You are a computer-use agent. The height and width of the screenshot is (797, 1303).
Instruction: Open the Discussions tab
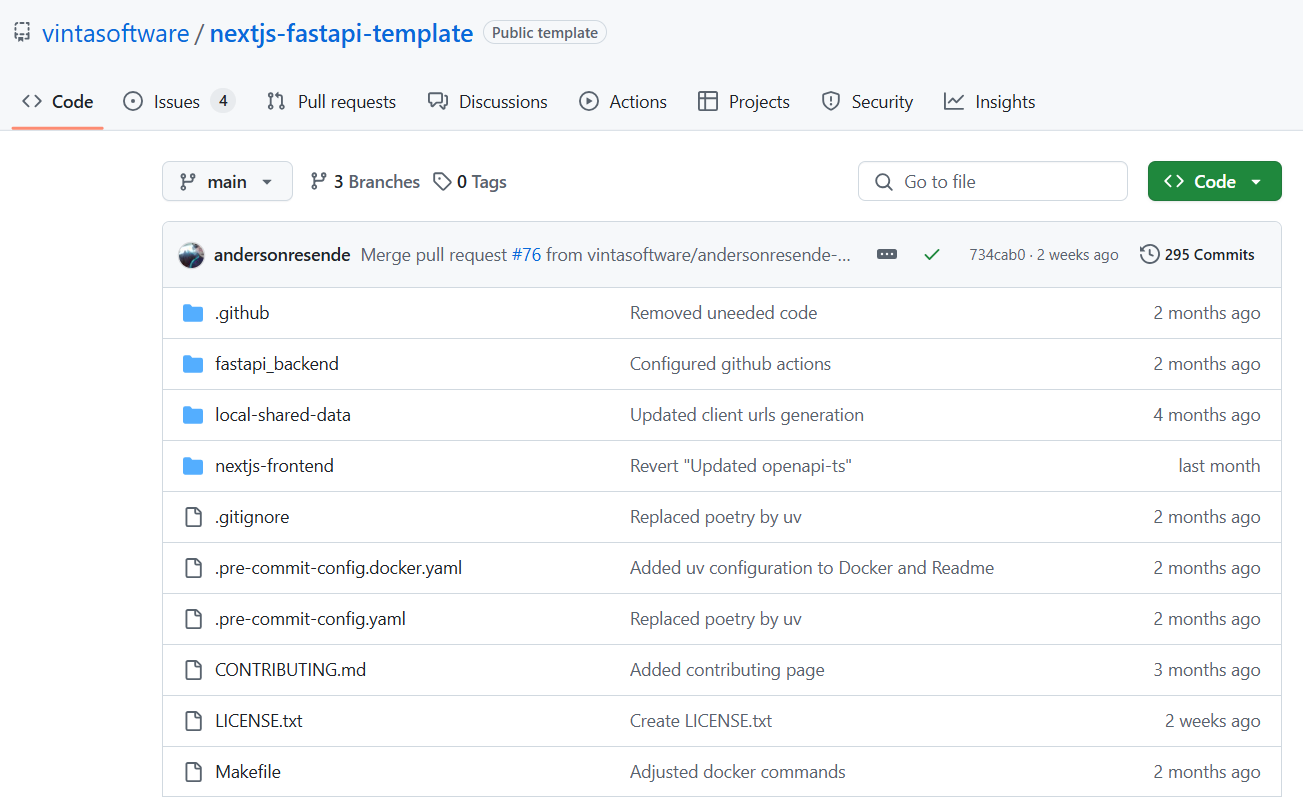coord(487,102)
